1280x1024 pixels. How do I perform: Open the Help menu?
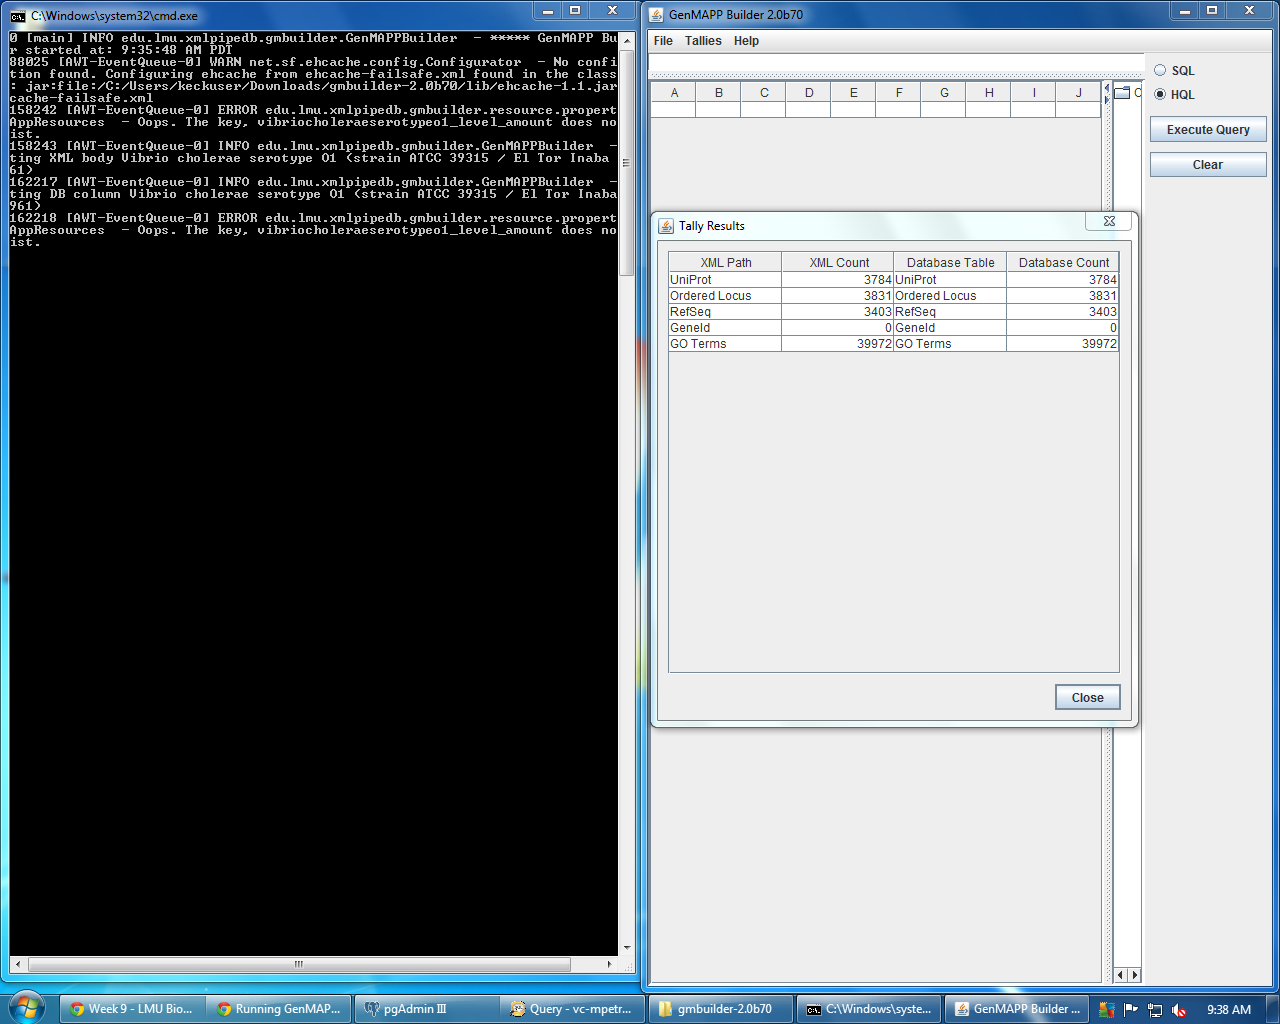pyautogui.click(x=746, y=41)
